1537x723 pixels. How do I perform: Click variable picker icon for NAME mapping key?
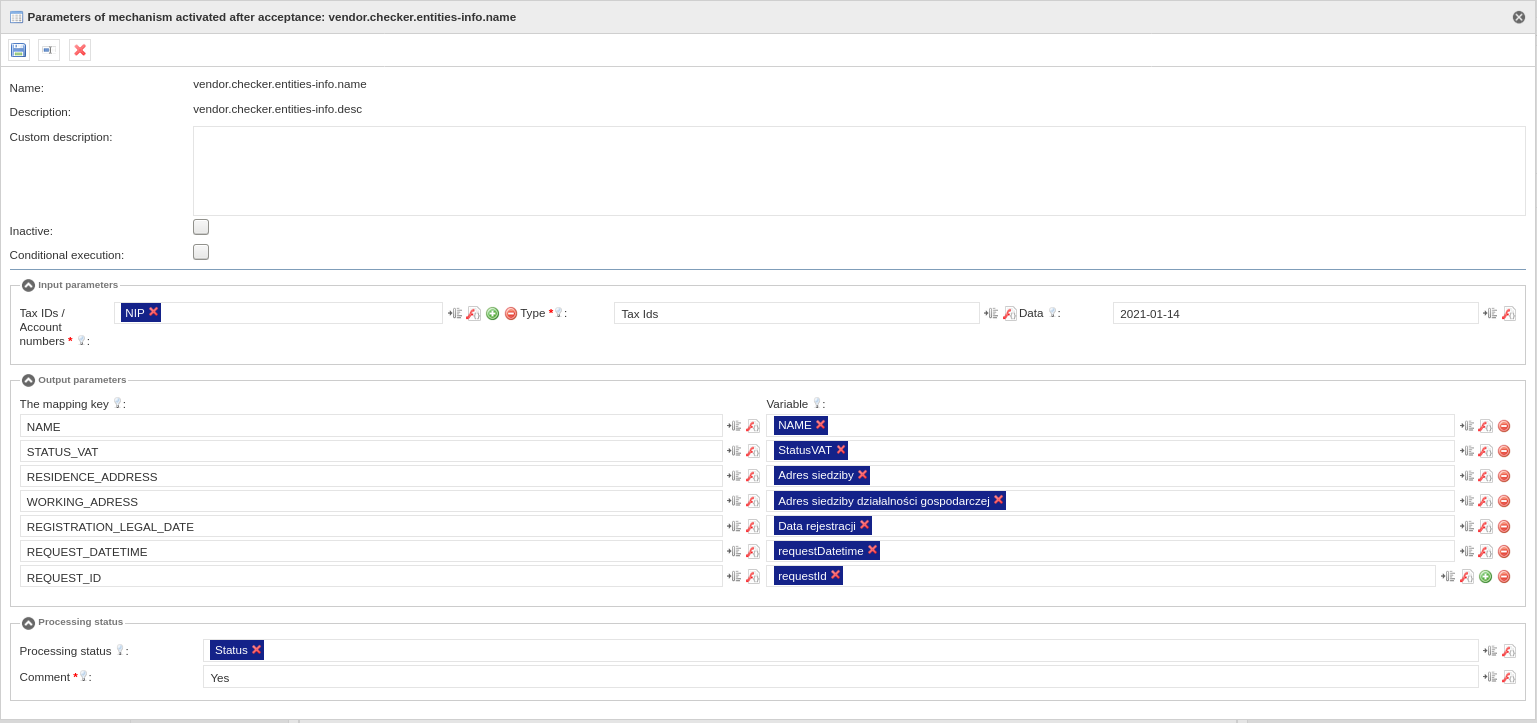[x=734, y=426]
